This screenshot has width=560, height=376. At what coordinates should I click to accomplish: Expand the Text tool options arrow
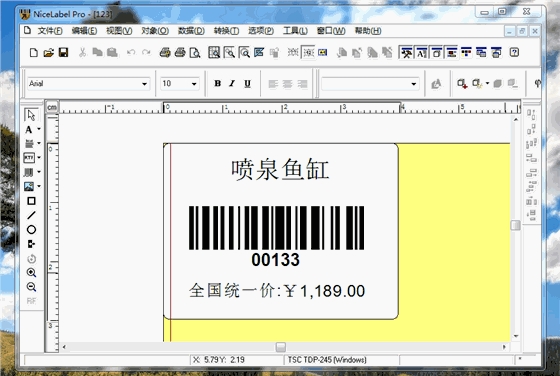click(39, 130)
